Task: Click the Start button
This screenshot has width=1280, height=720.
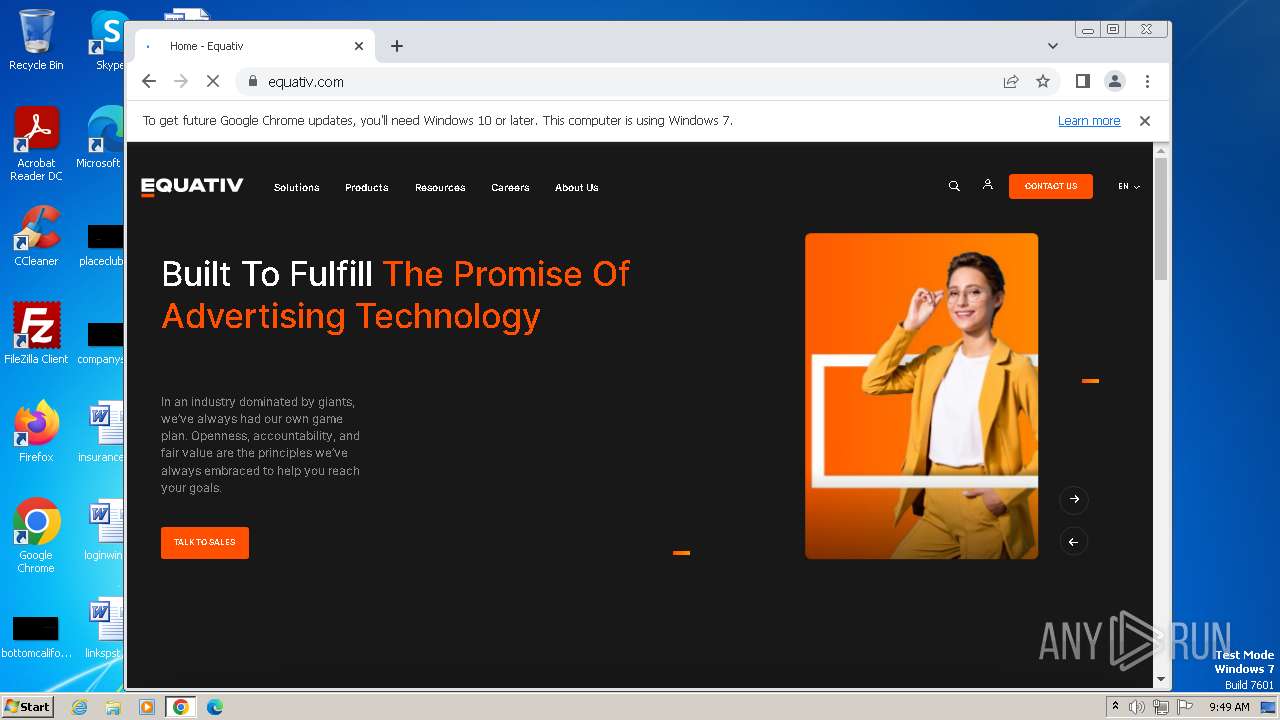Action: click(x=27, y=707)
